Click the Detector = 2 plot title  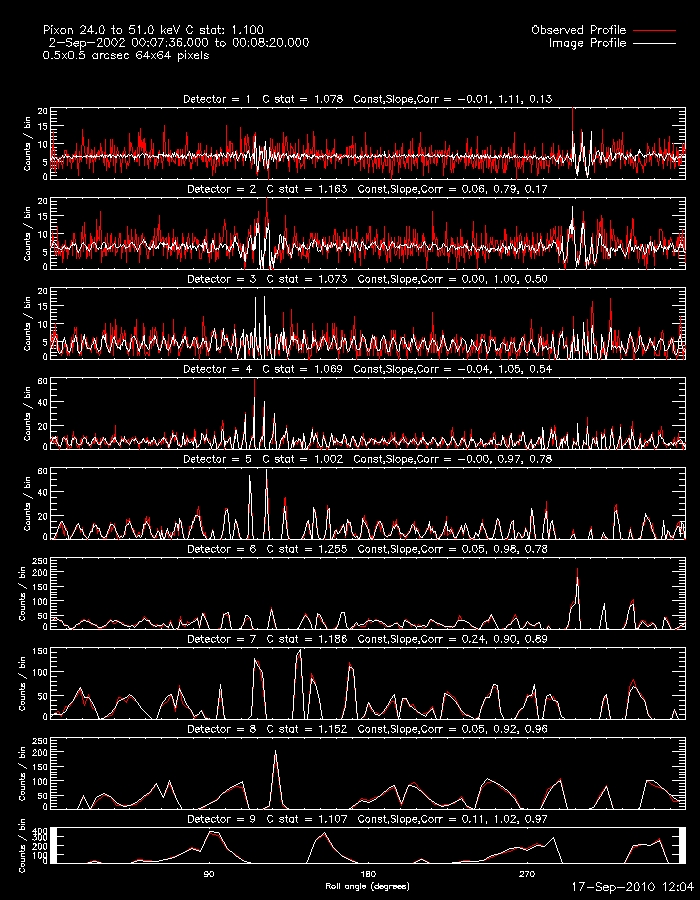pyautogui.click(x=367, y=189)
